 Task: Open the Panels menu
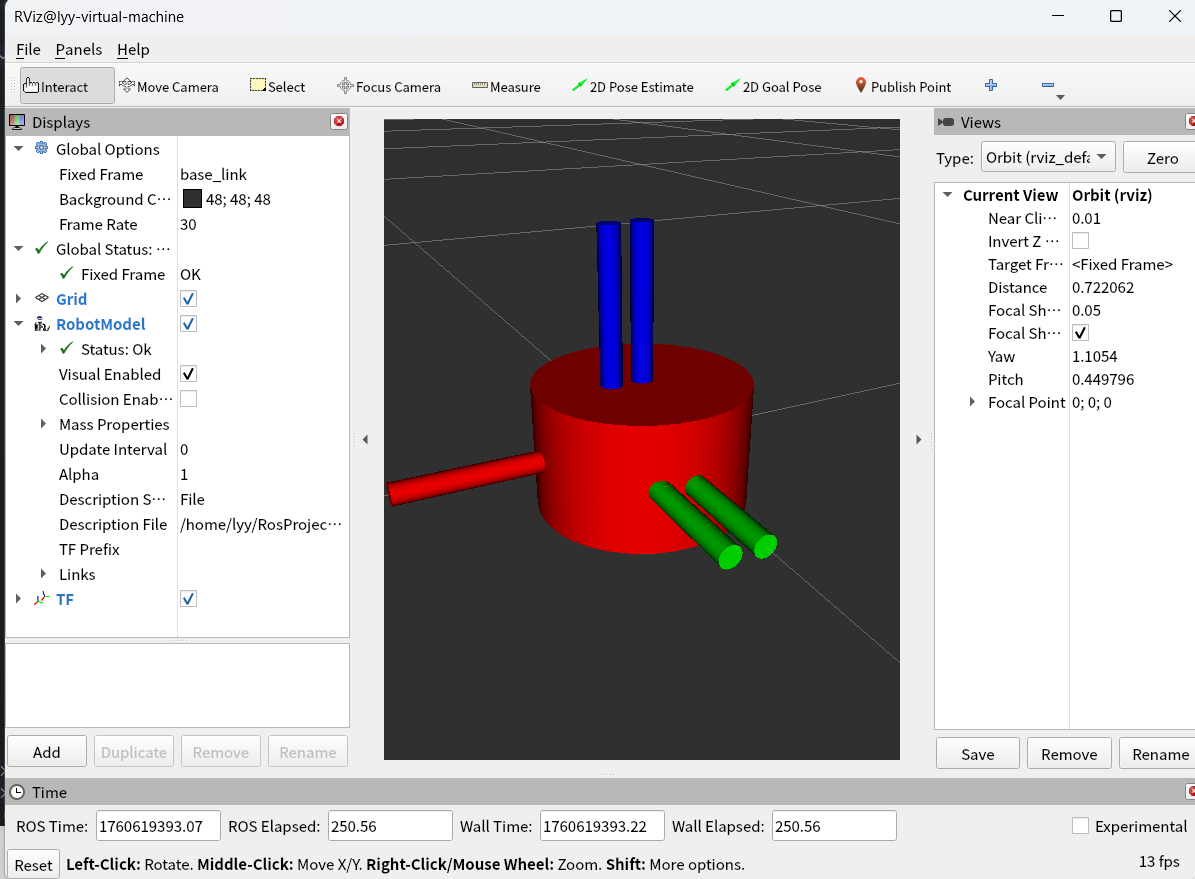tap(78, 50)
